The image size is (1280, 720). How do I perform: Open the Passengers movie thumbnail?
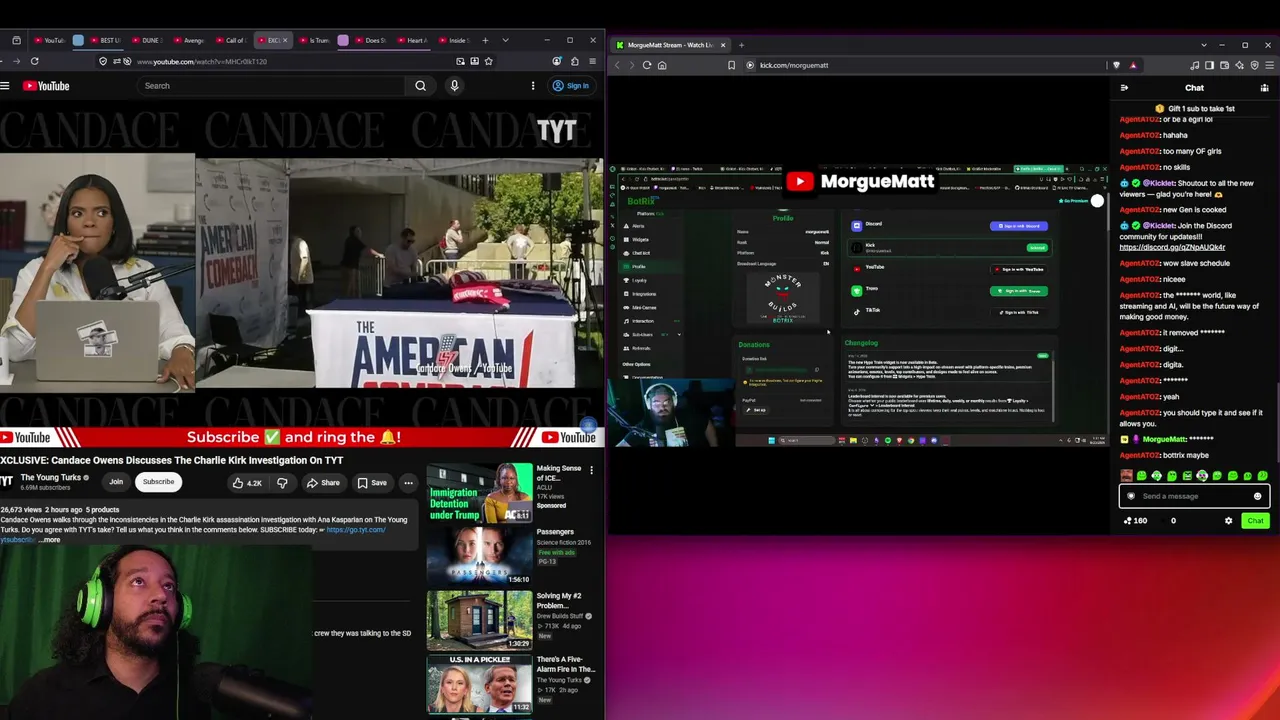point(480,557)
